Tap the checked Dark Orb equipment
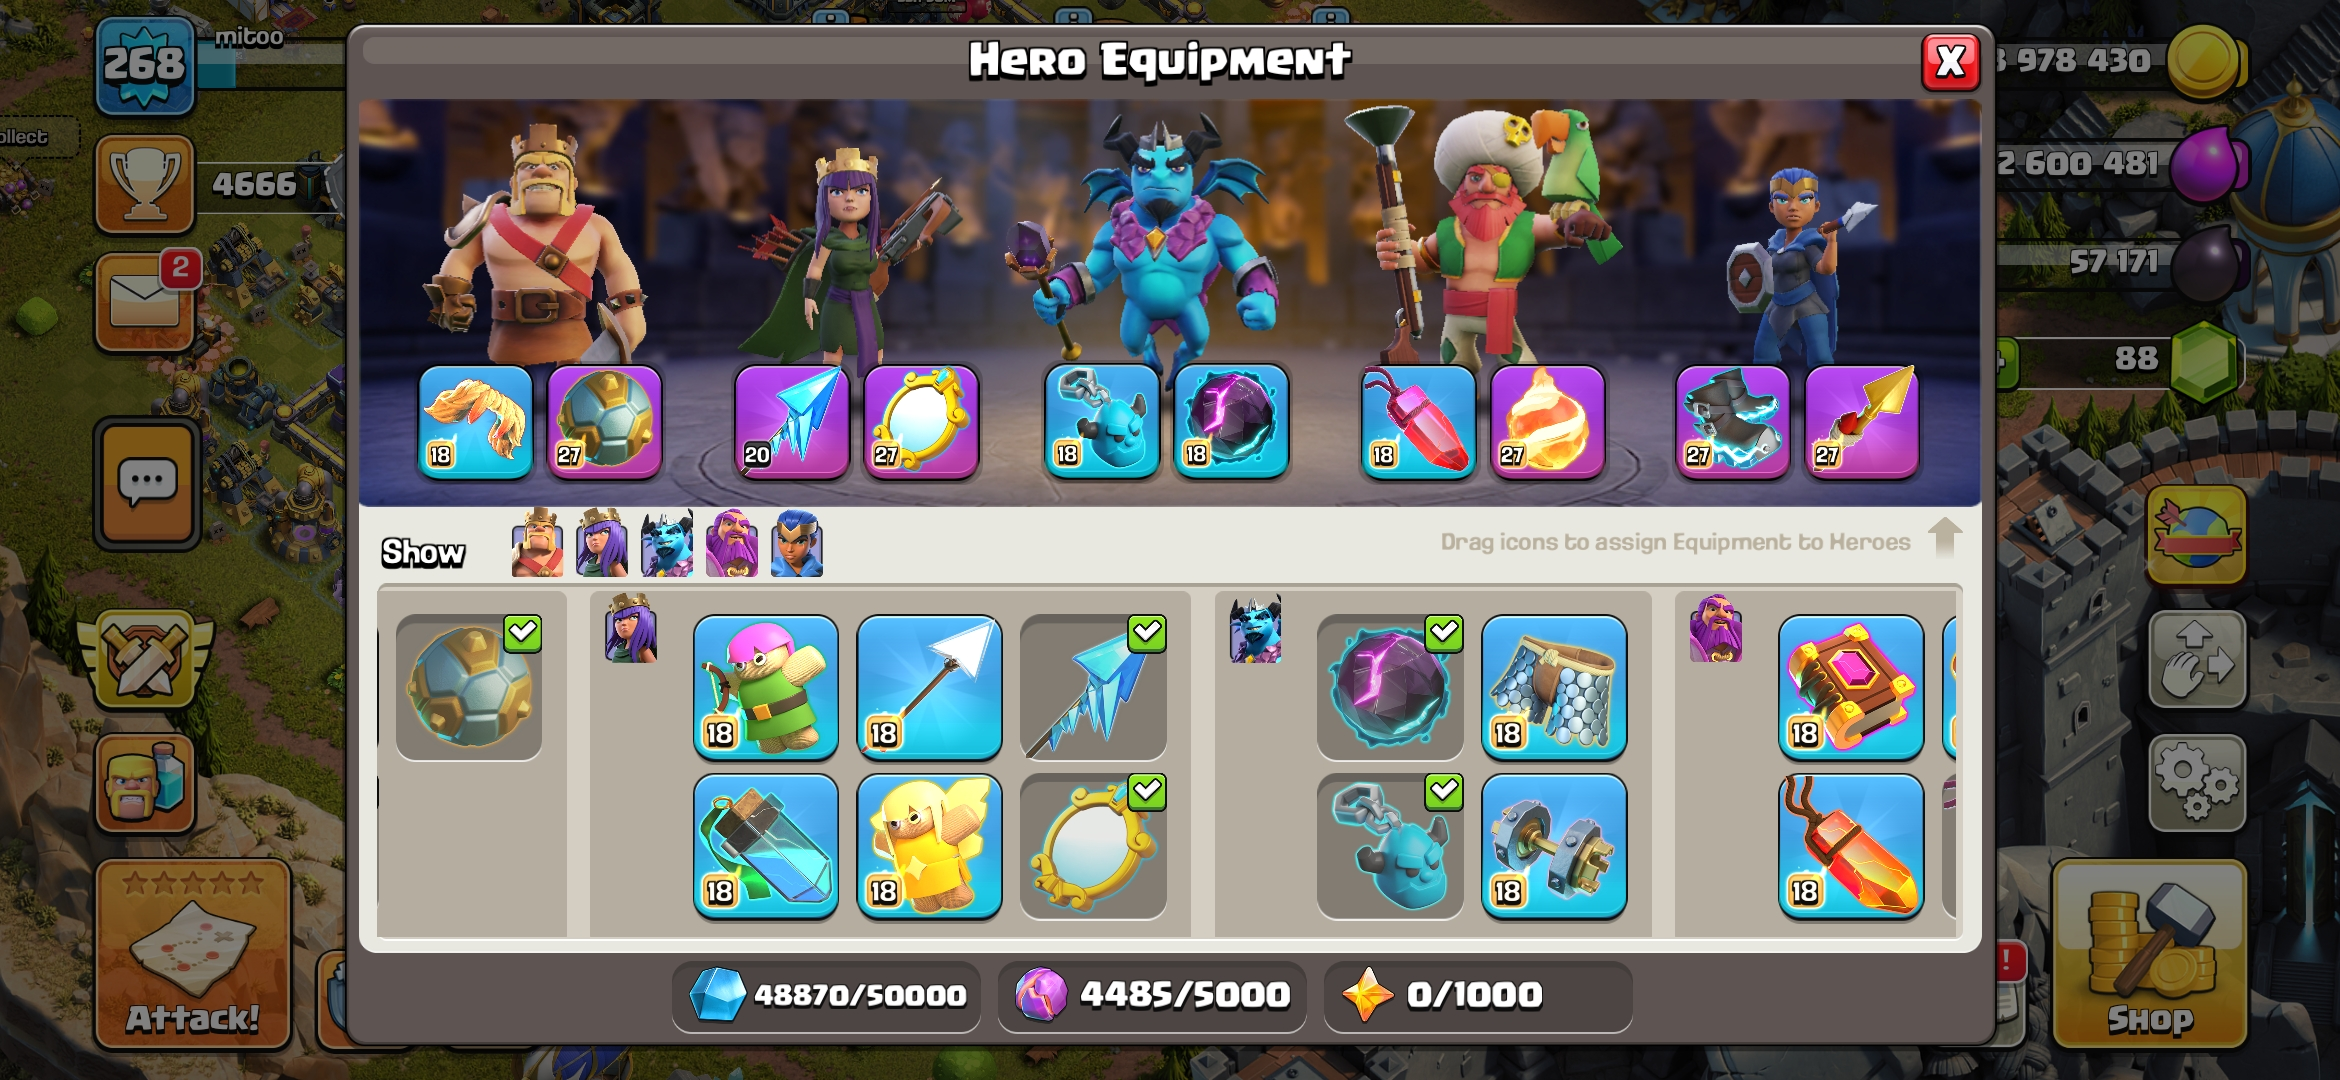 click(1390, 688)
